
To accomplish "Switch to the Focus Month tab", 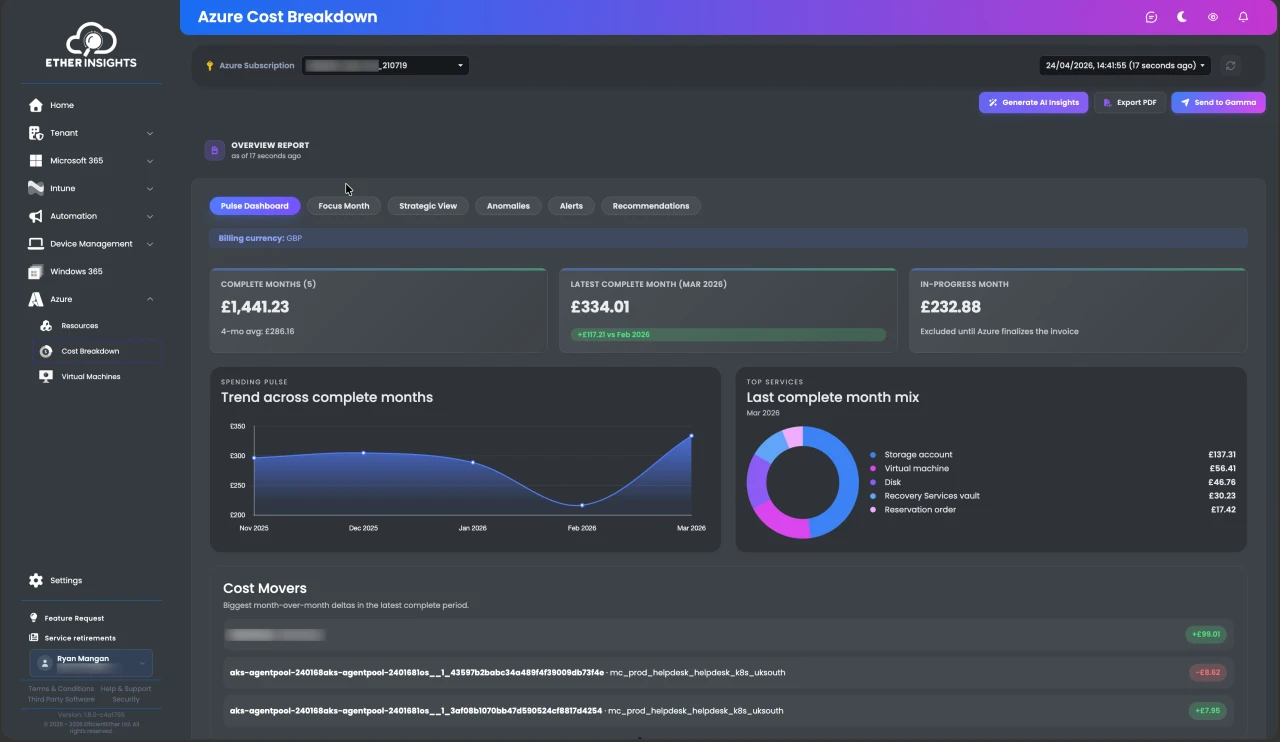I will (344, 206).
